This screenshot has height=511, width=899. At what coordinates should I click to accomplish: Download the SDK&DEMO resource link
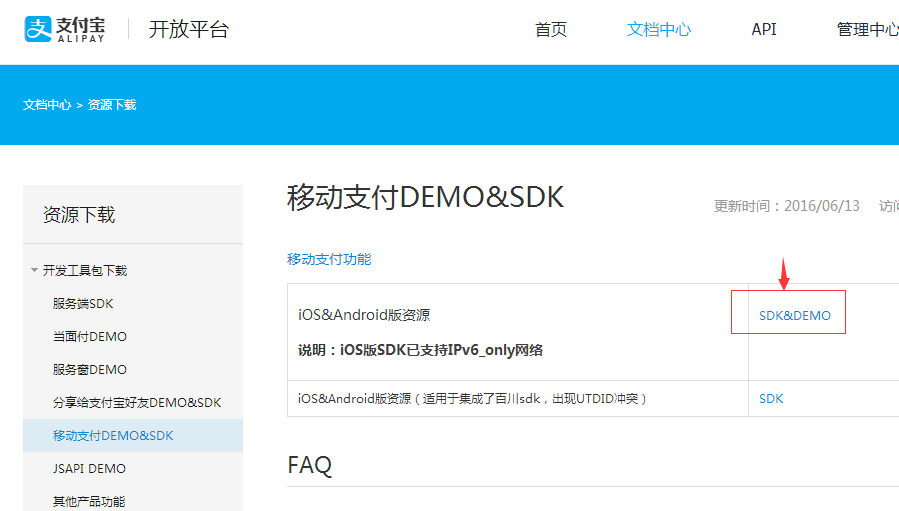(x=795, y=315)
